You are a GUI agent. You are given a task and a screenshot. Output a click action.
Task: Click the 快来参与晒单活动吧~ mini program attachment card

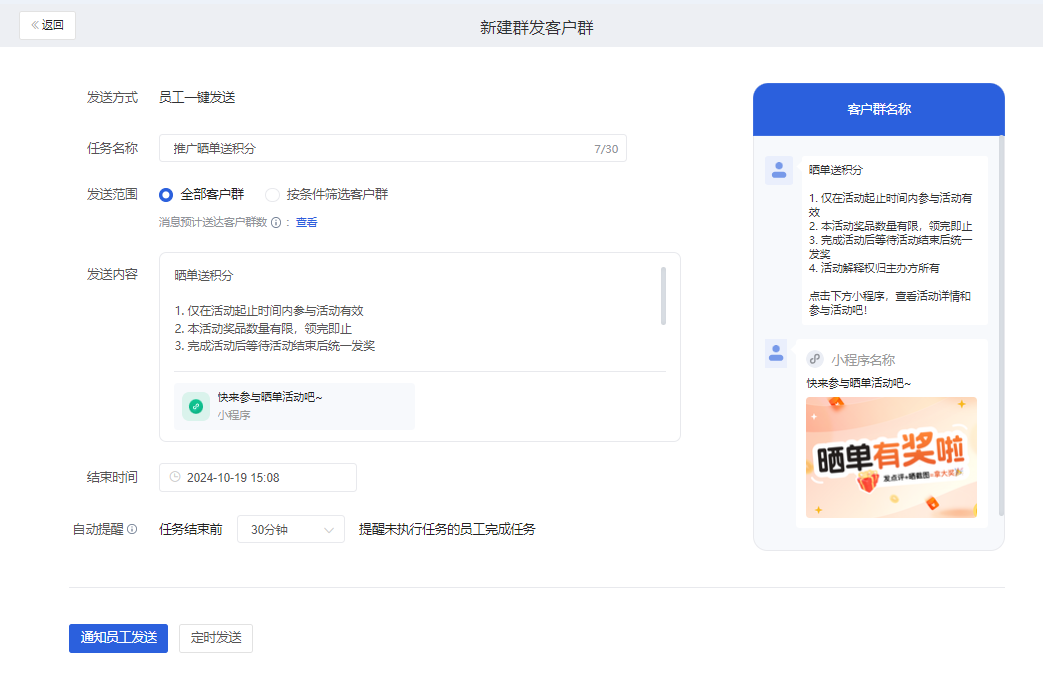pos(294,406)
